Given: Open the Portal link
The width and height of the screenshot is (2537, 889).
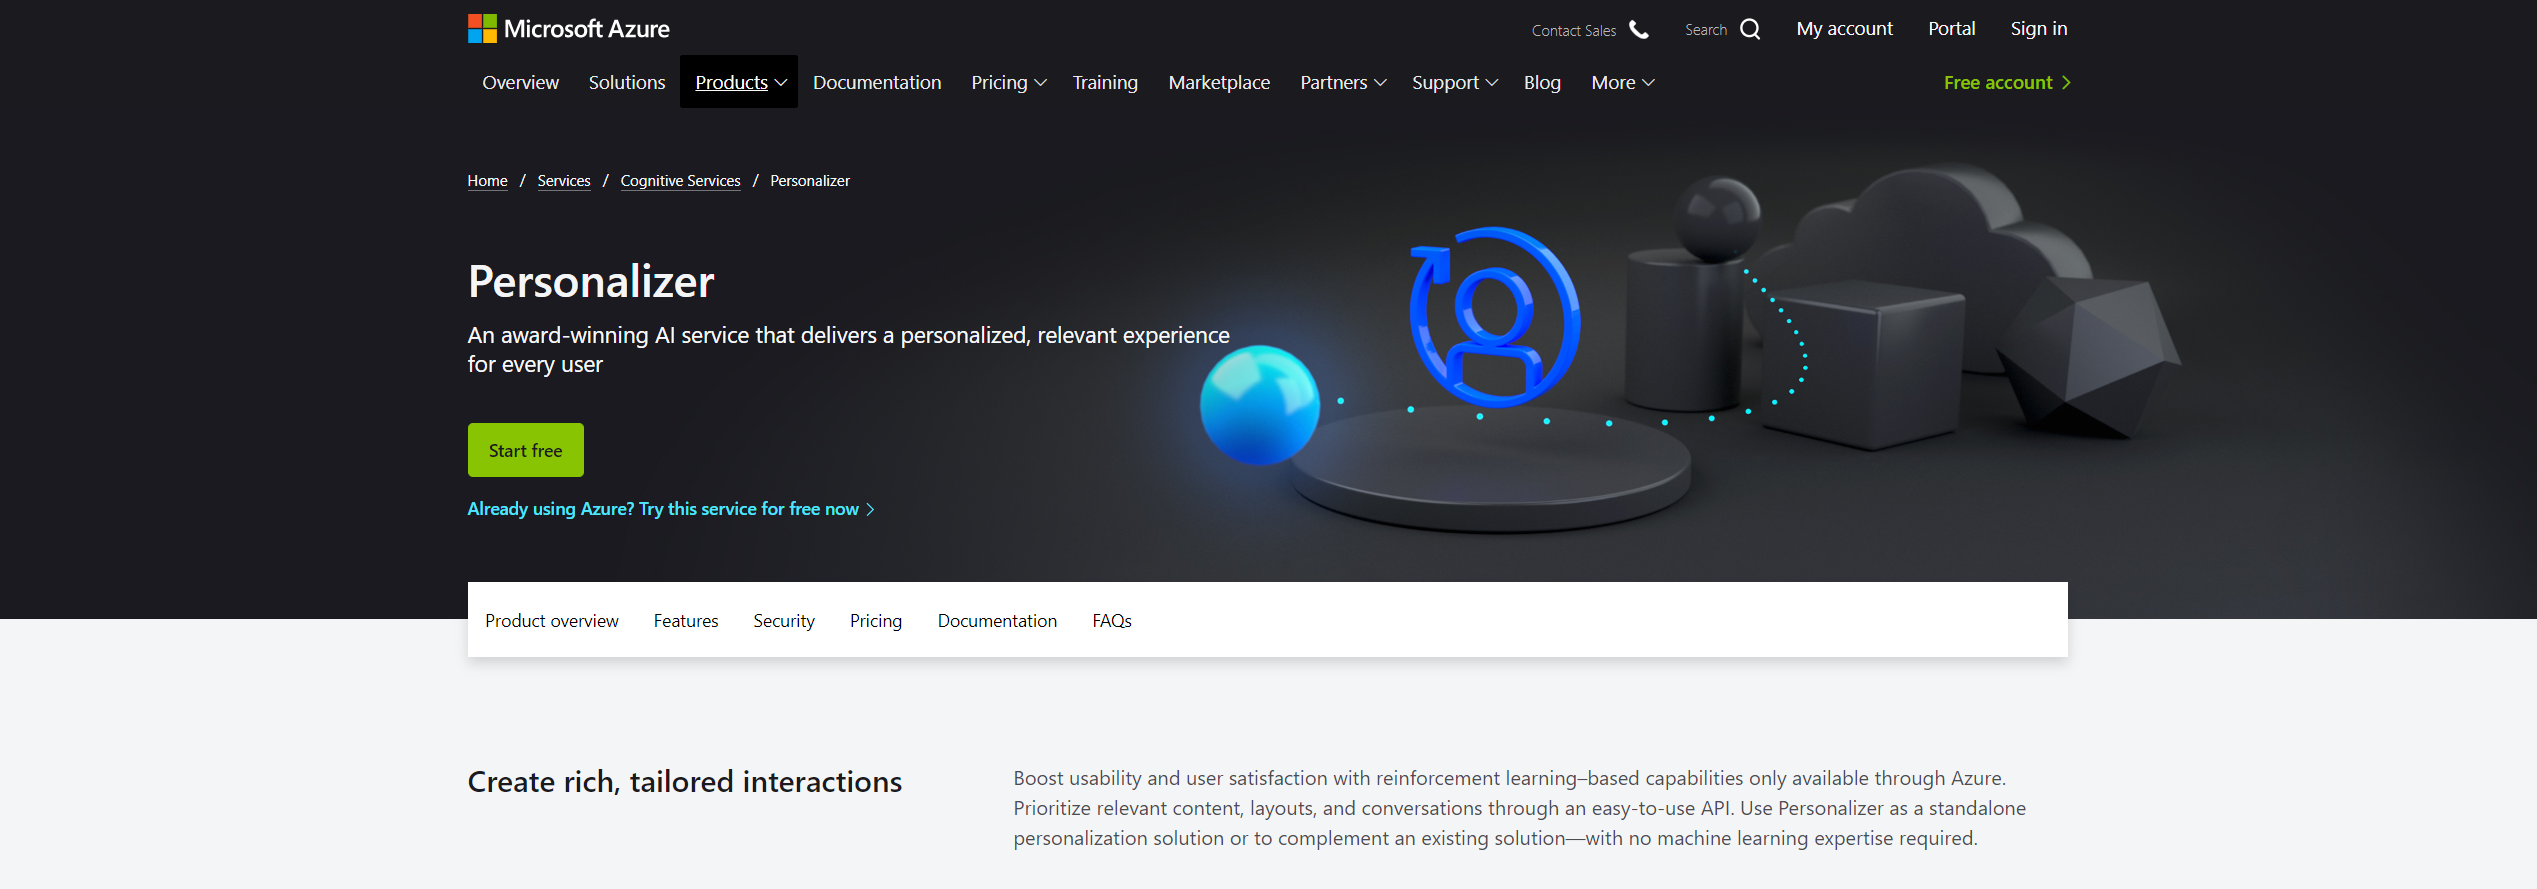Looking at the screenshot, I should [1951, 29].
